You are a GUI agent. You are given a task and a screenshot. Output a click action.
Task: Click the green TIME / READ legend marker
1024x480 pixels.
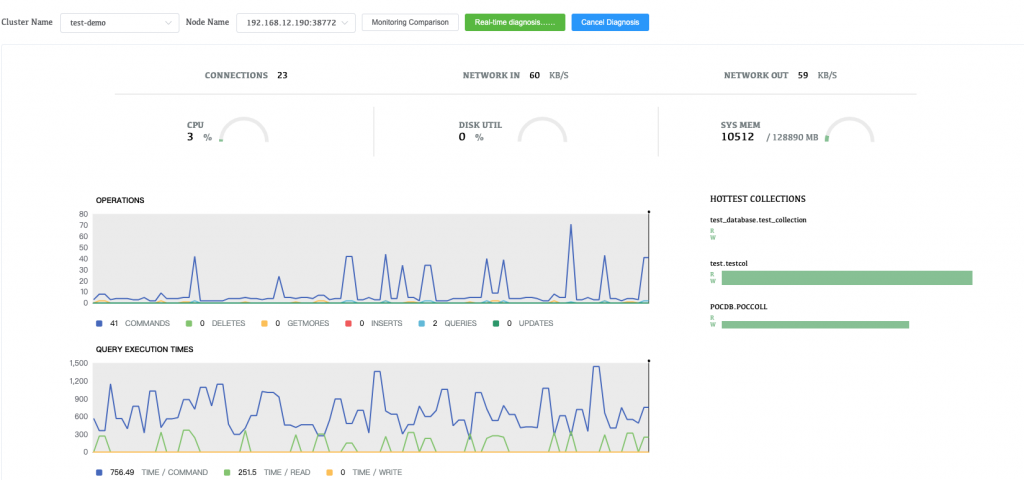pyautogui.click(x=227, y=472)
